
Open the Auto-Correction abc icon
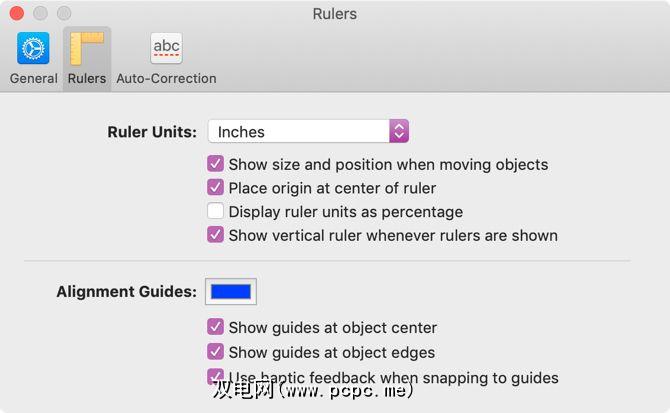click(166, 48)
